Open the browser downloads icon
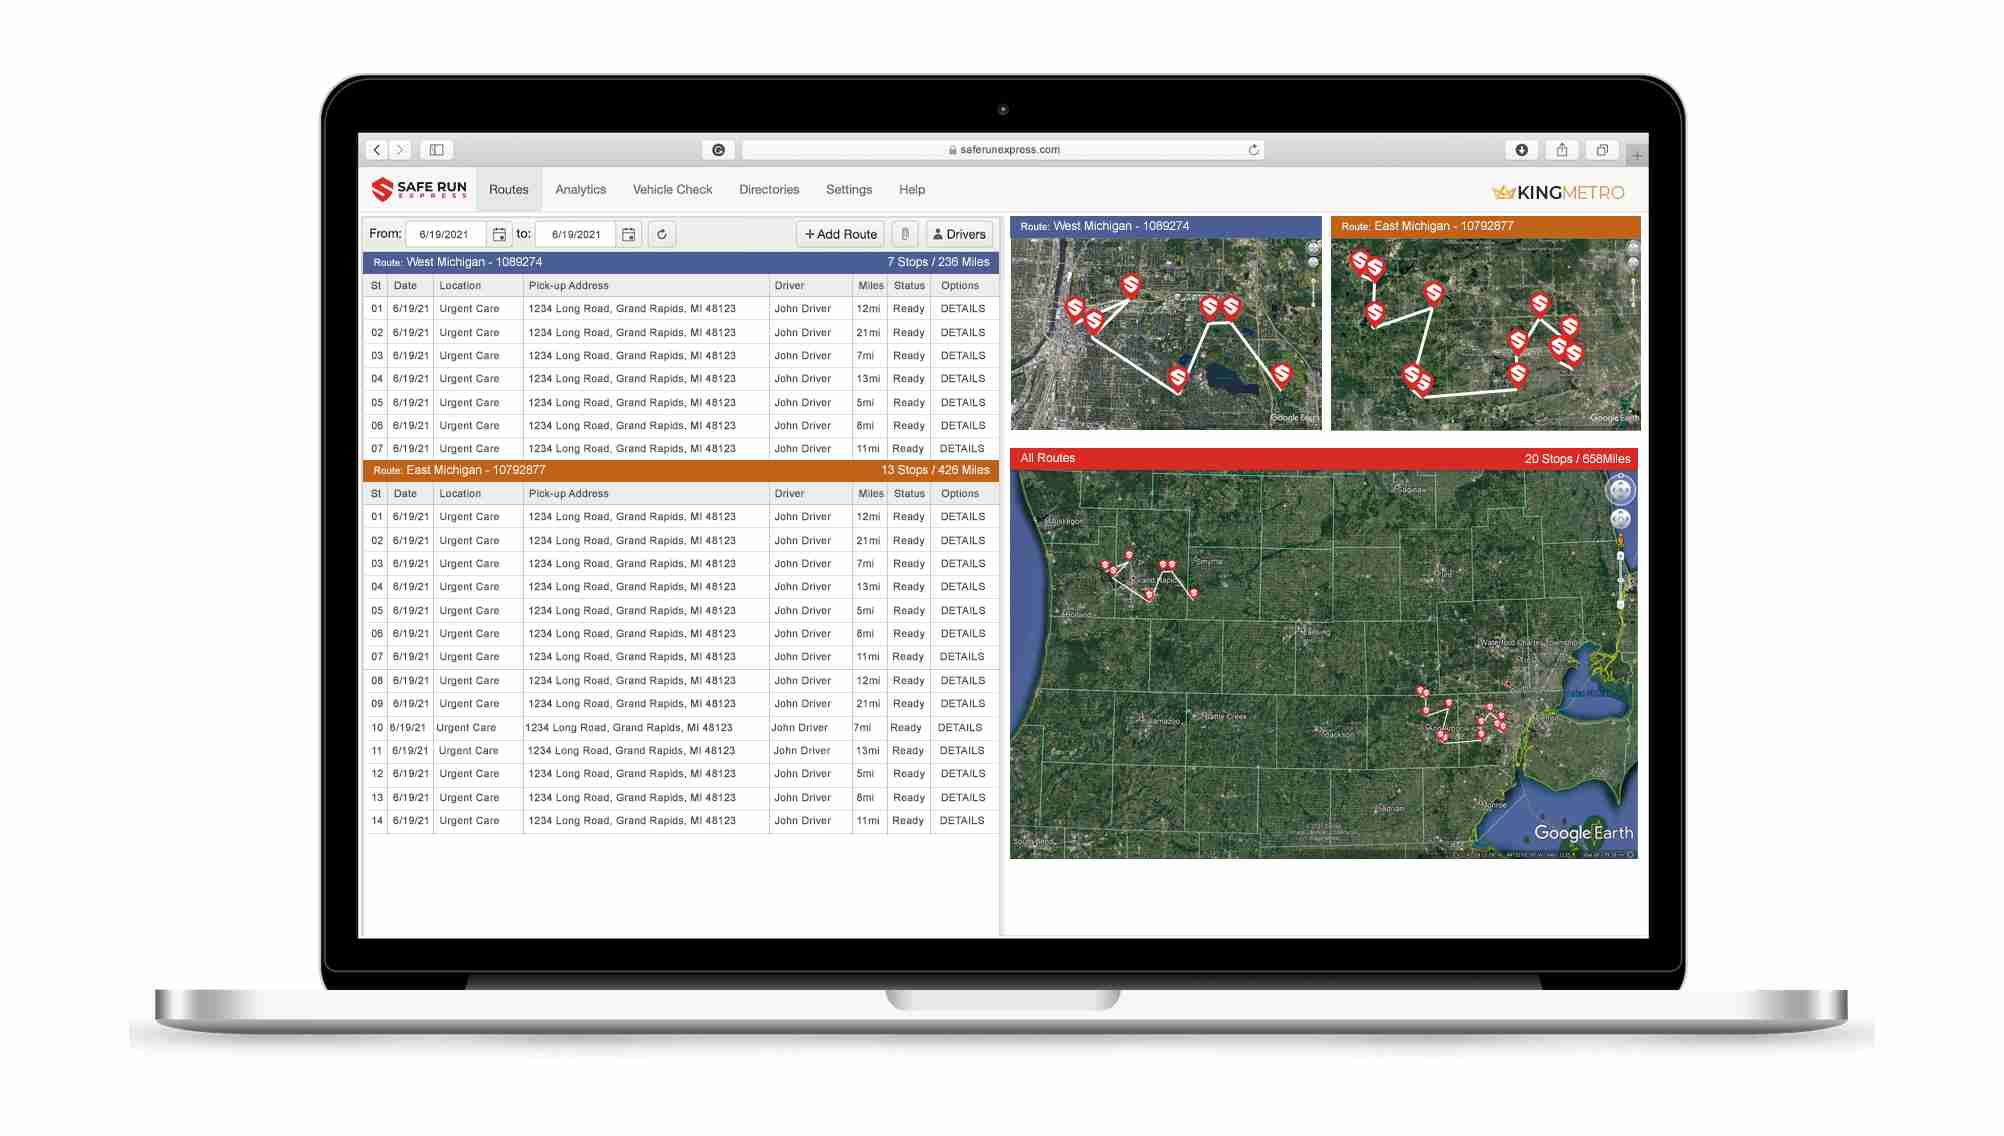2004x1136 pixels. [x=1521, y=150]
